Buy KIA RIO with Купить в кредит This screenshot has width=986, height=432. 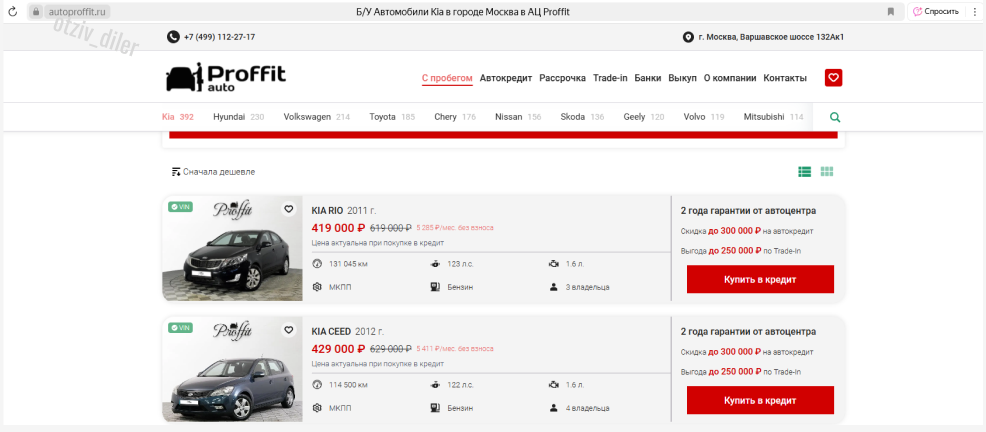[x=760, y=279]
